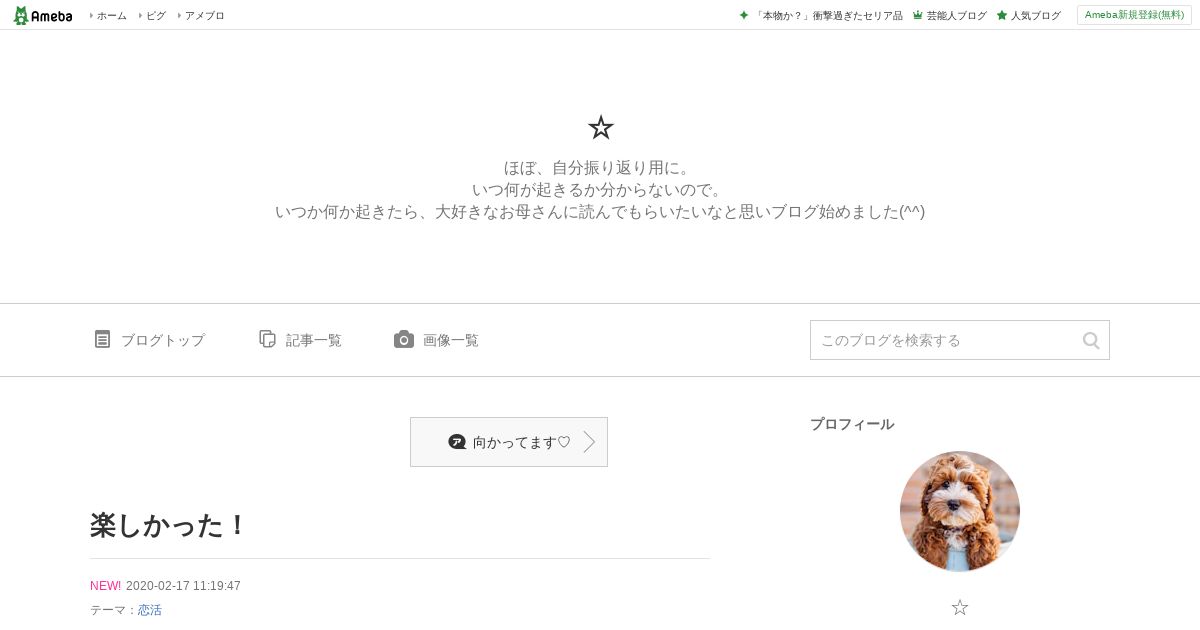Click the blog search input field

point(945,340)
